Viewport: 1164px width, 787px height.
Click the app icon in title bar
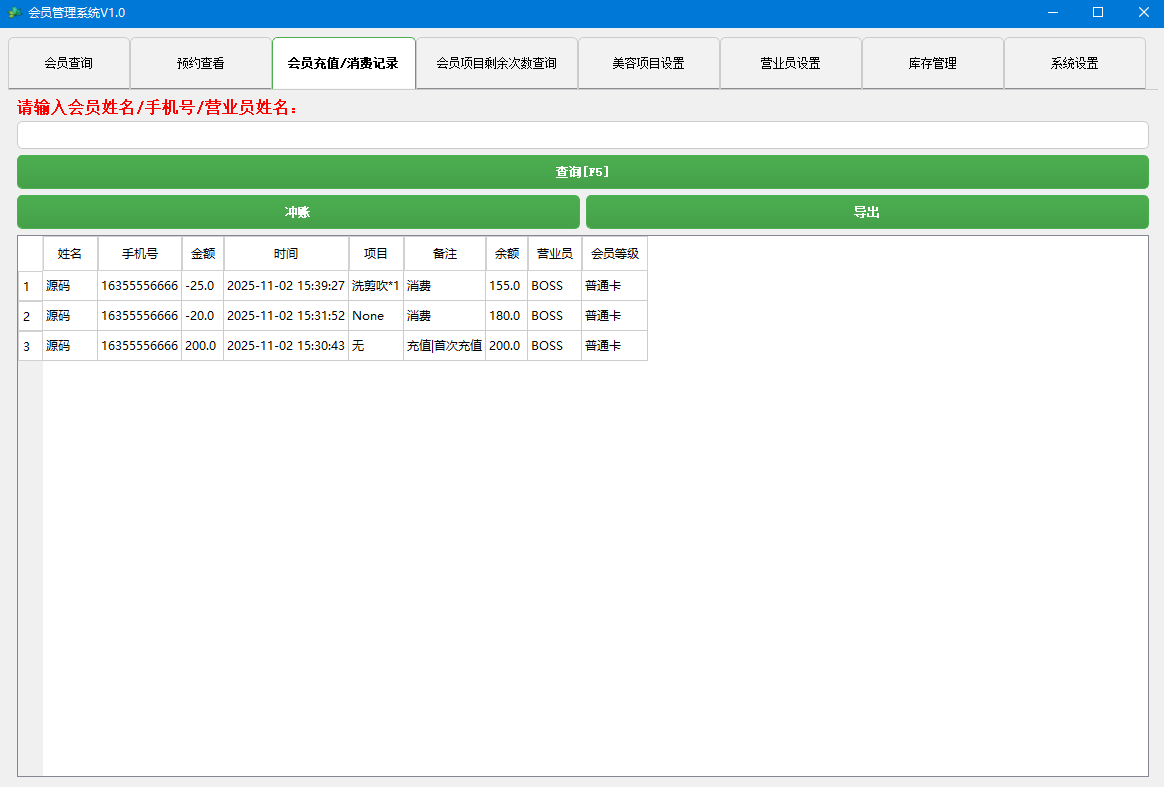[15, 12]
